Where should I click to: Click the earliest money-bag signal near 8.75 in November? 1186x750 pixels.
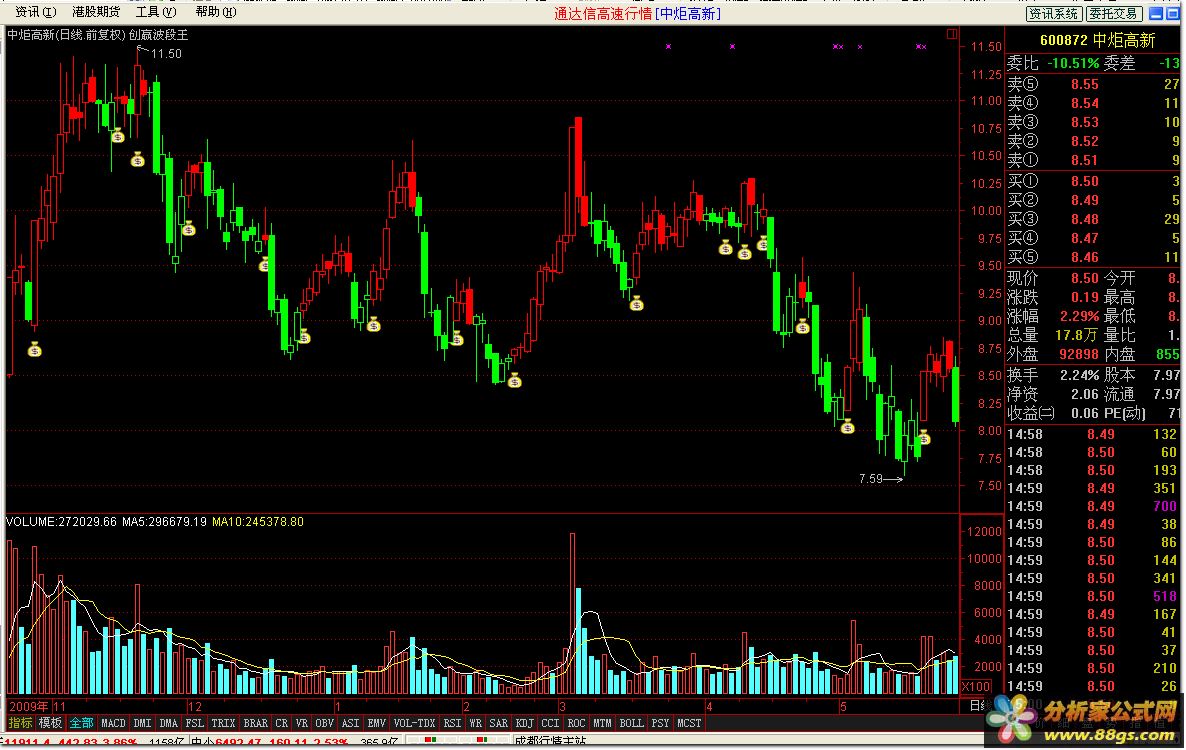(35, 349)
